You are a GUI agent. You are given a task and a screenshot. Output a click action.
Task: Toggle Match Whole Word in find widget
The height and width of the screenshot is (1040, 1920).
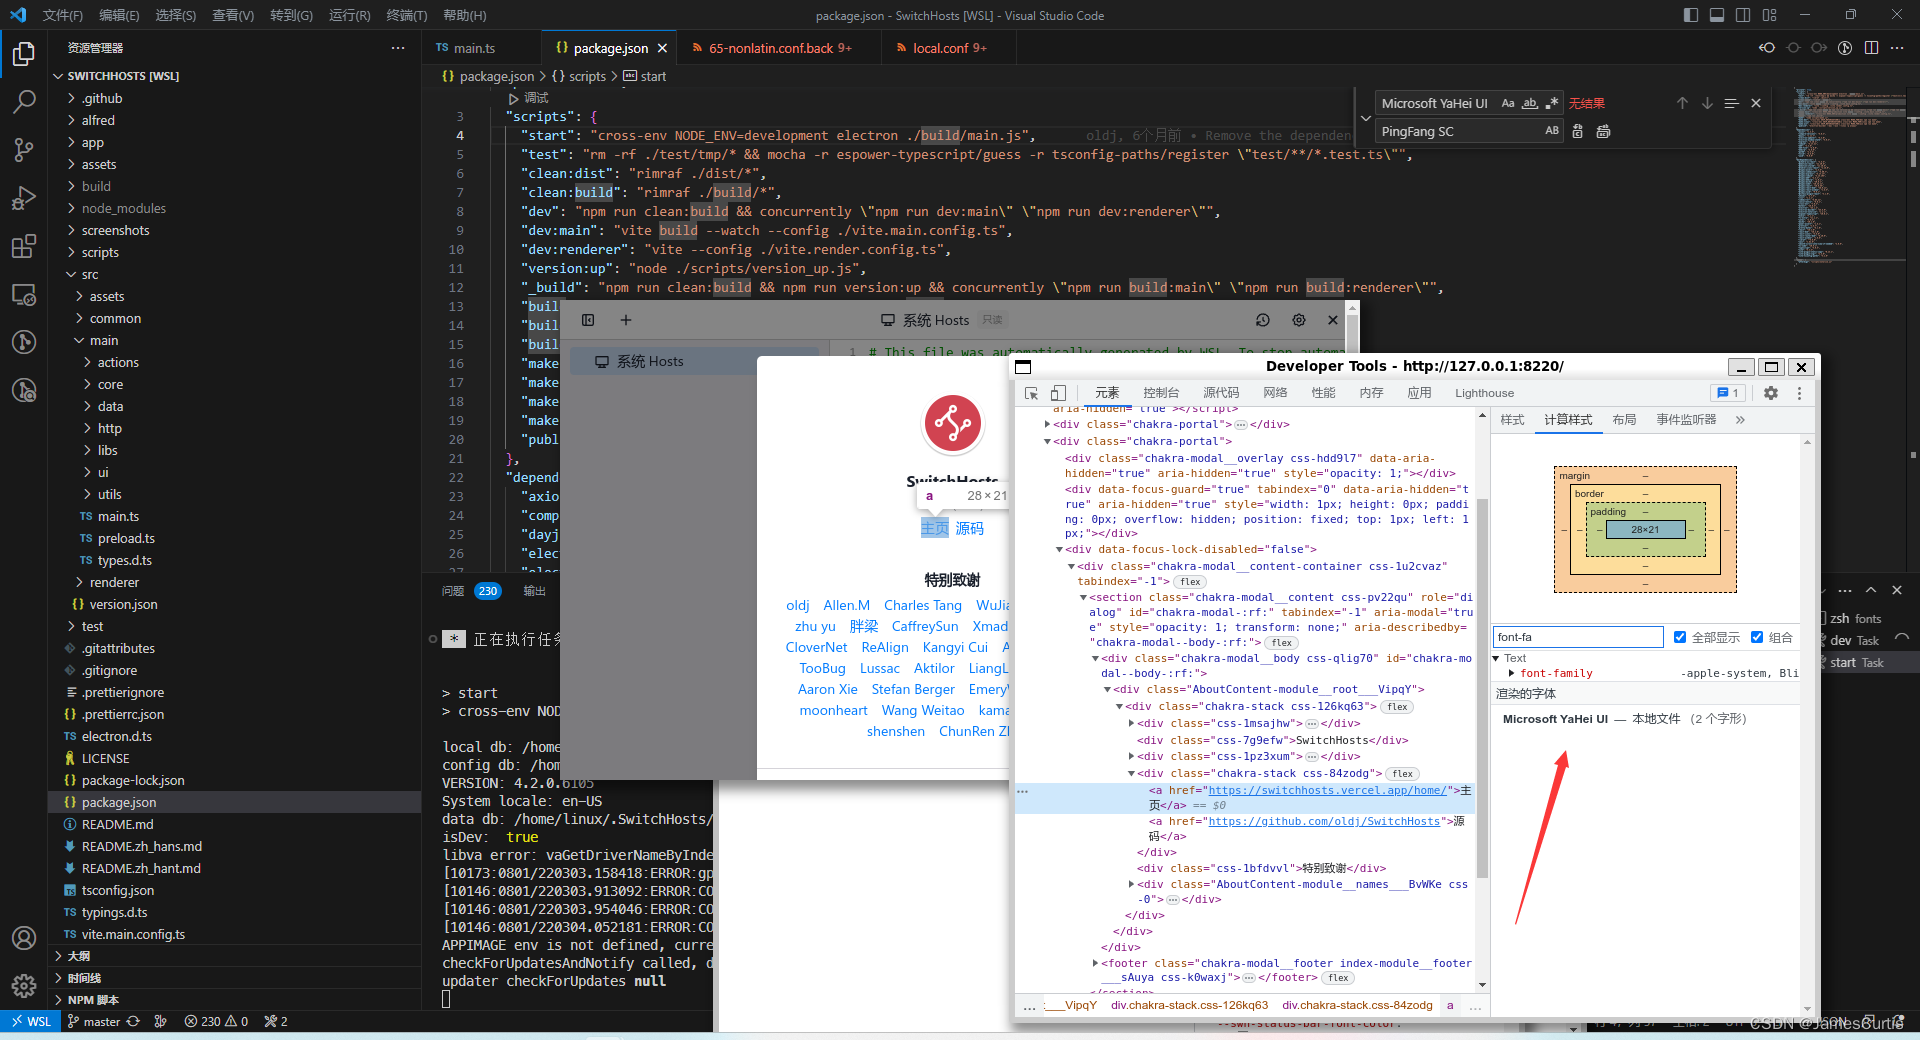tap(1530, 103)
